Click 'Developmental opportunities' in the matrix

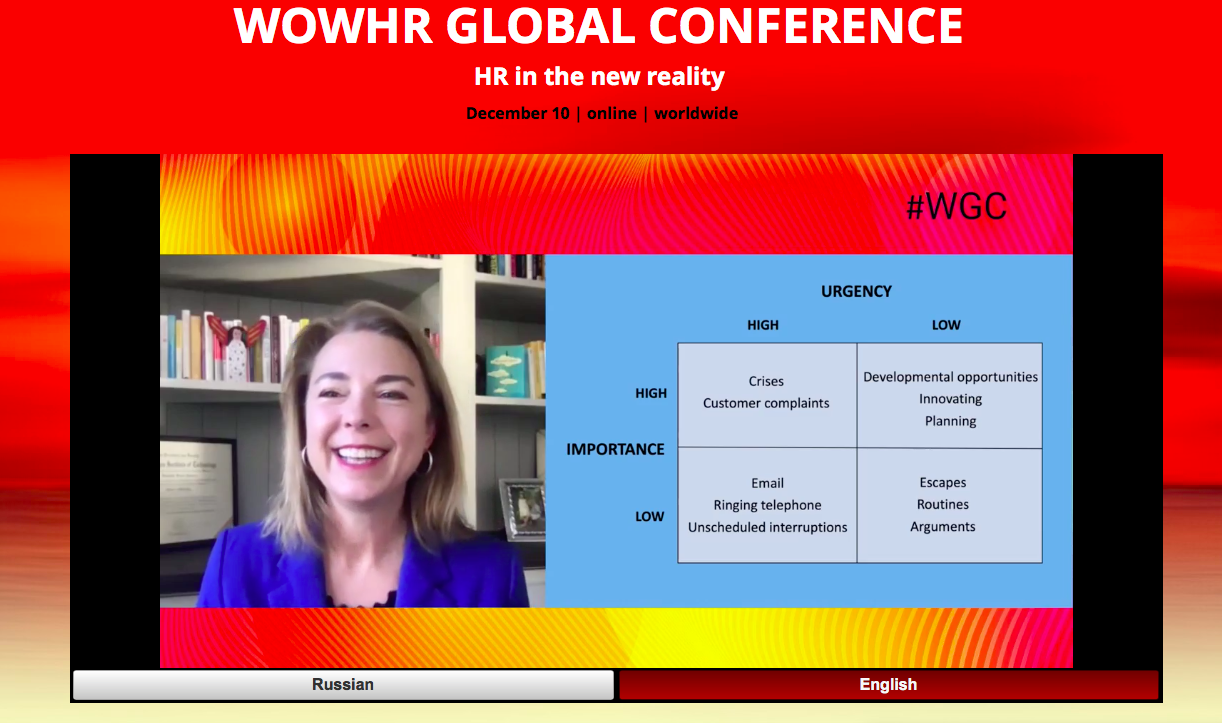click(x=950, y=377)
